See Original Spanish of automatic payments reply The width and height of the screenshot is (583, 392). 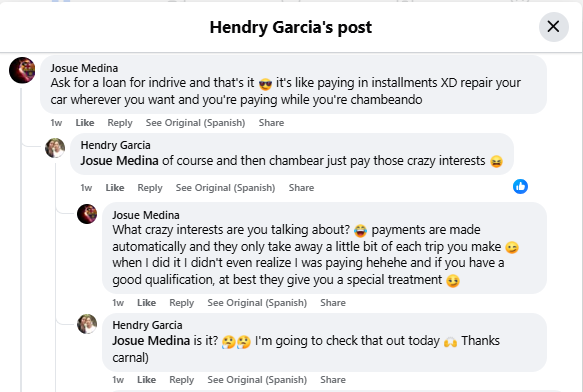(257, 303)
